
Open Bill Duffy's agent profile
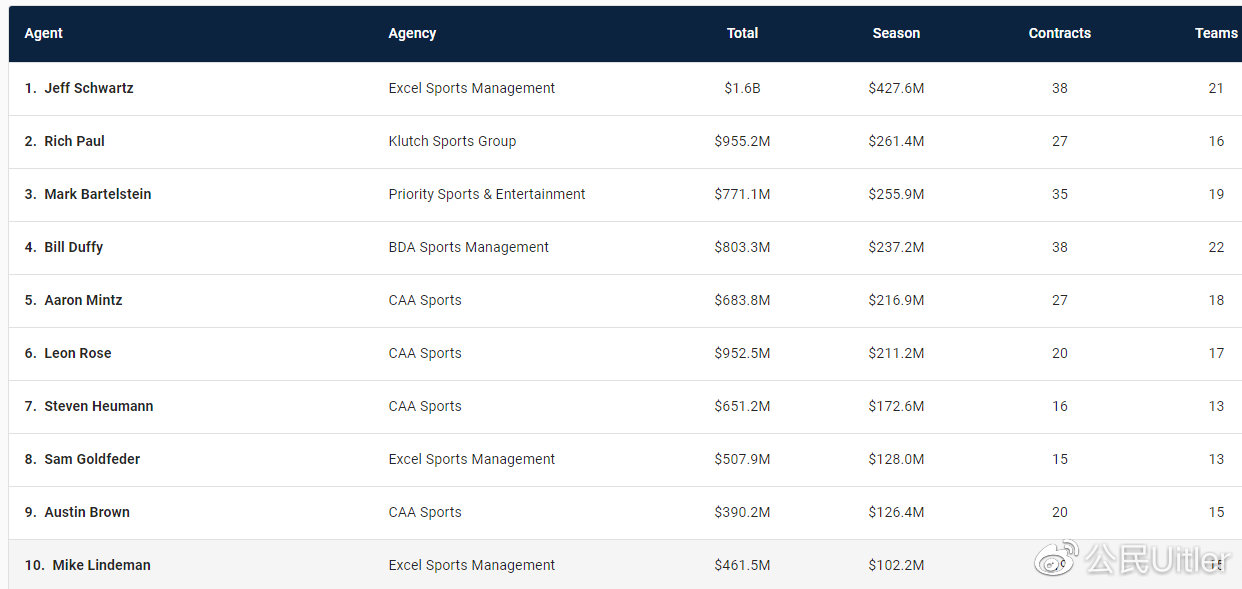pos(73,247)
